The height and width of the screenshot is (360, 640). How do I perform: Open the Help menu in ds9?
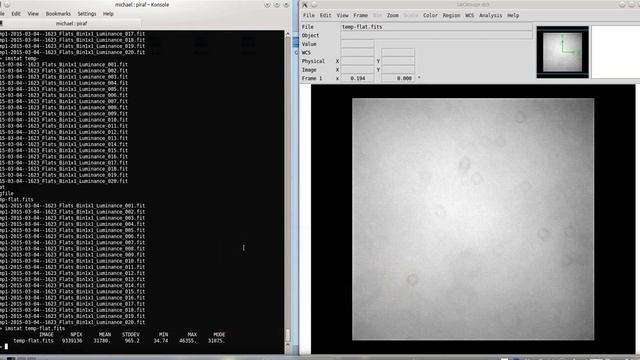click(513, 16)
